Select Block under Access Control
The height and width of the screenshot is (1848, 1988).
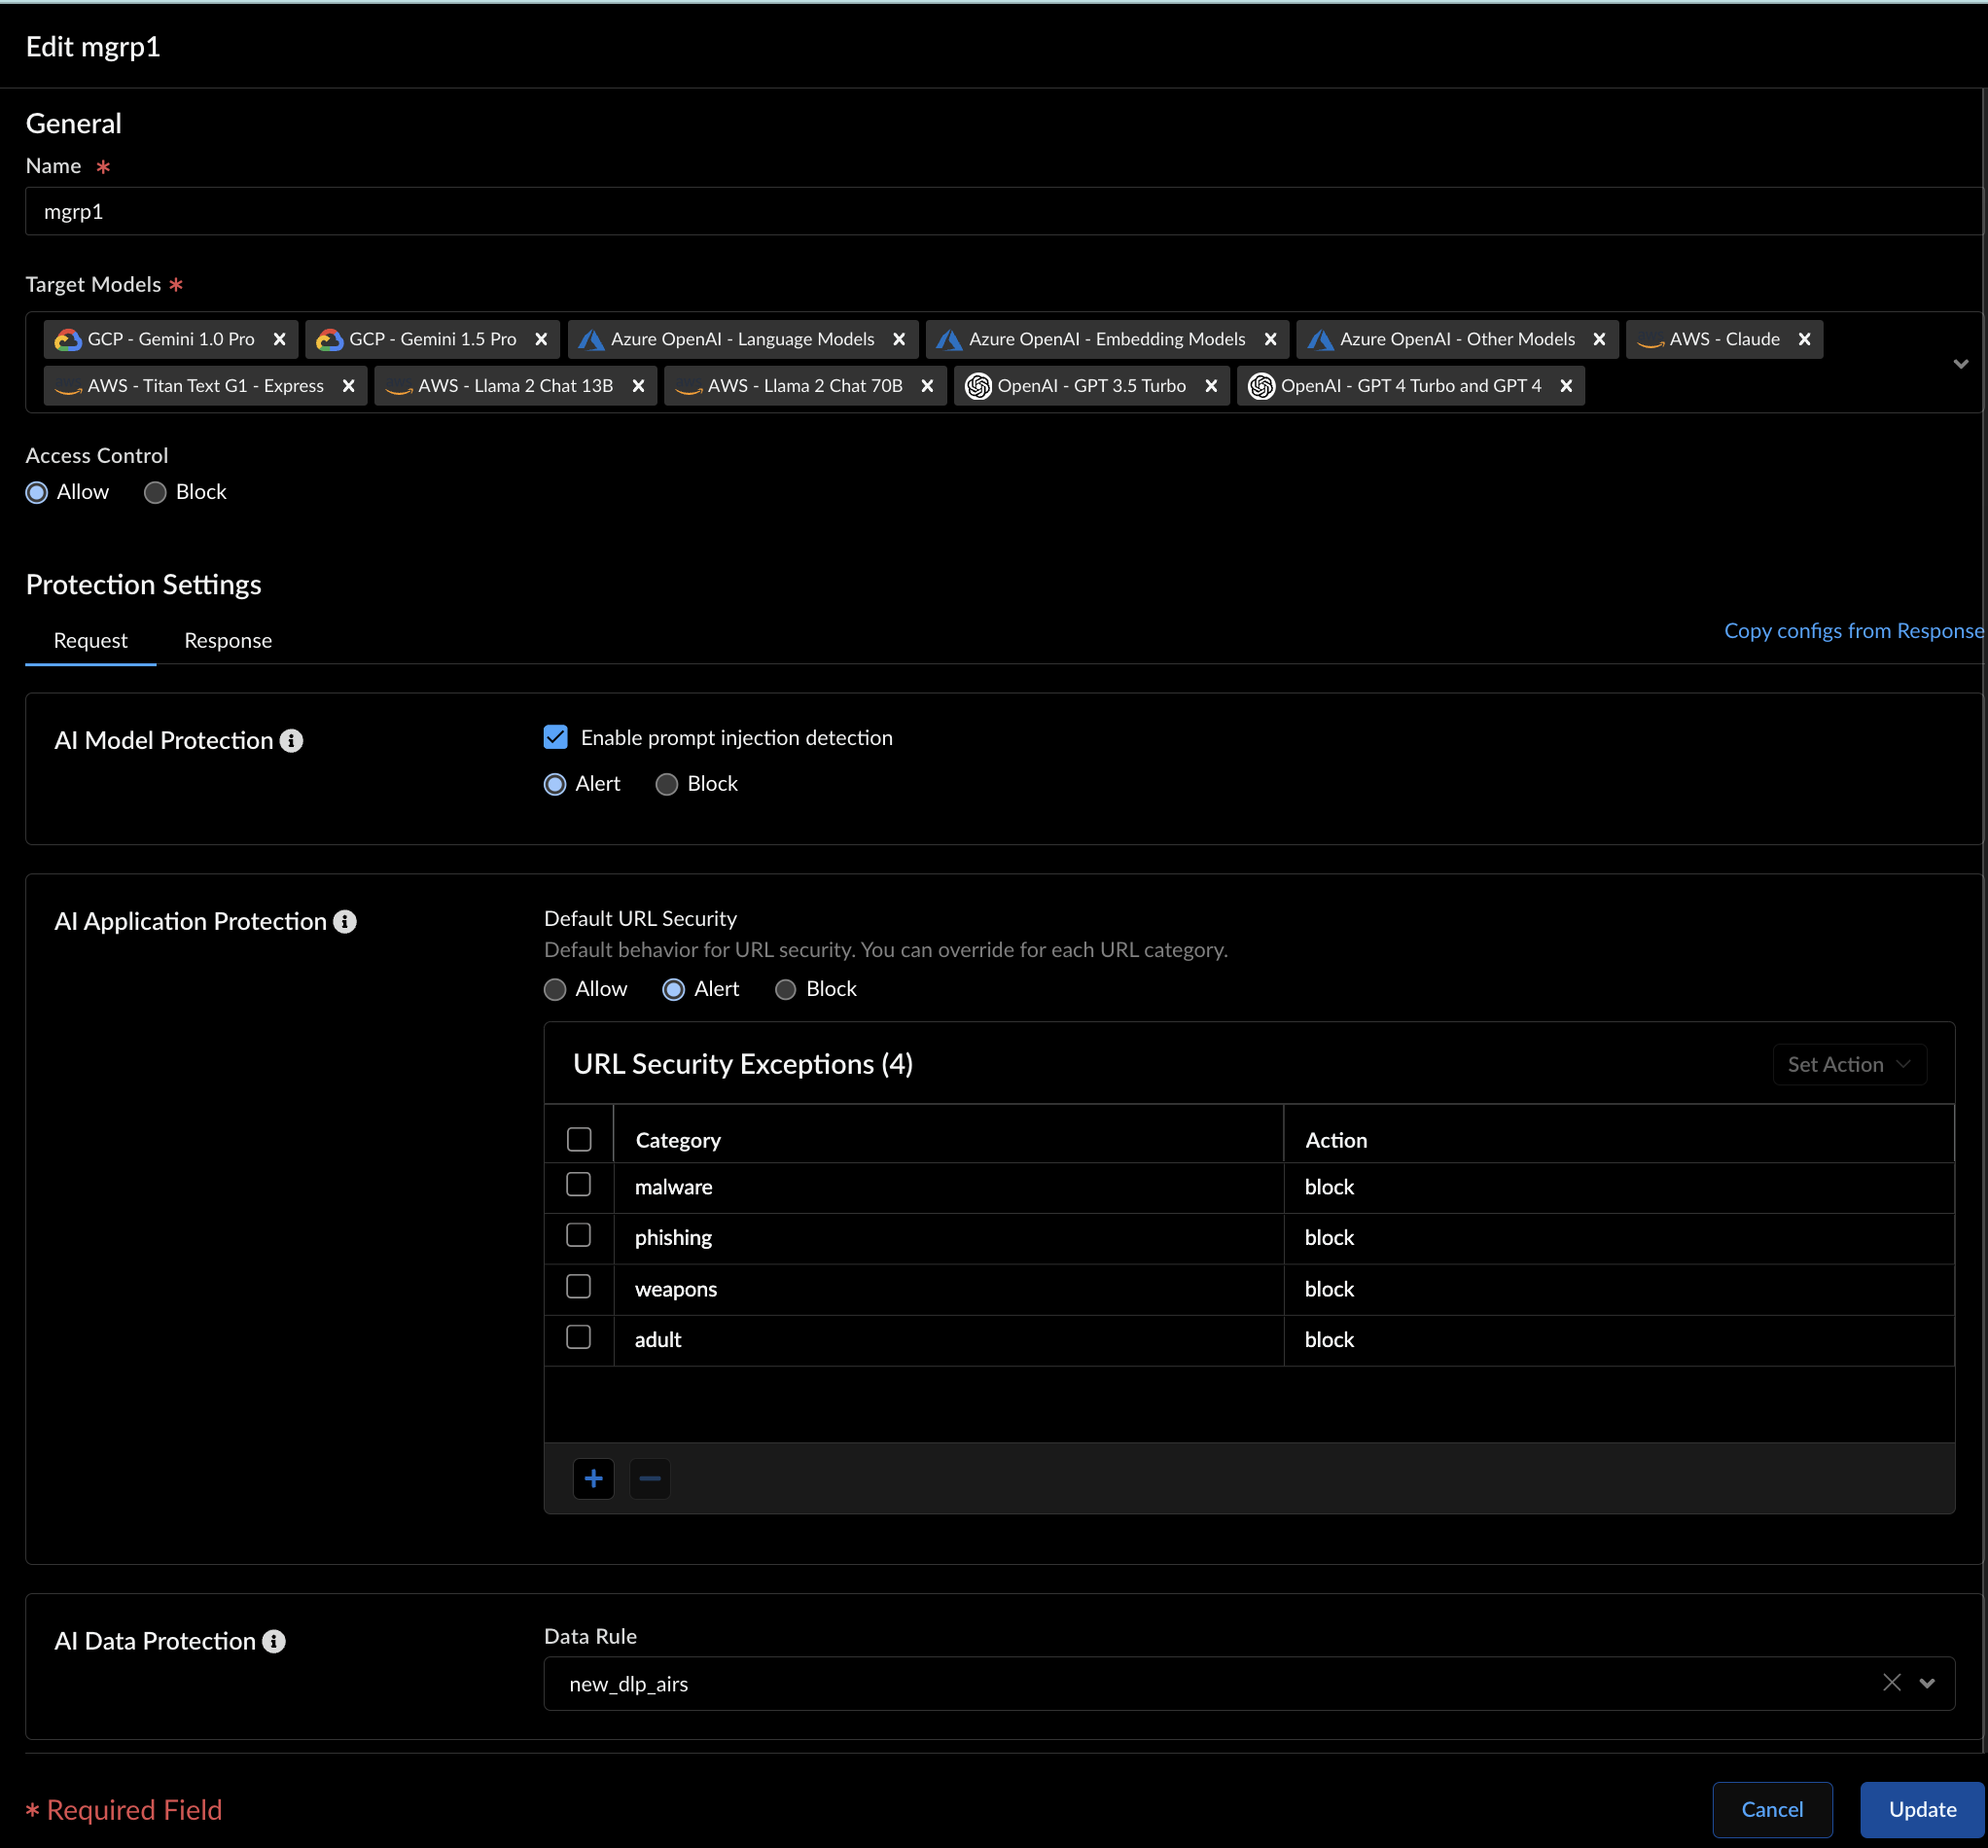point(155,493)
